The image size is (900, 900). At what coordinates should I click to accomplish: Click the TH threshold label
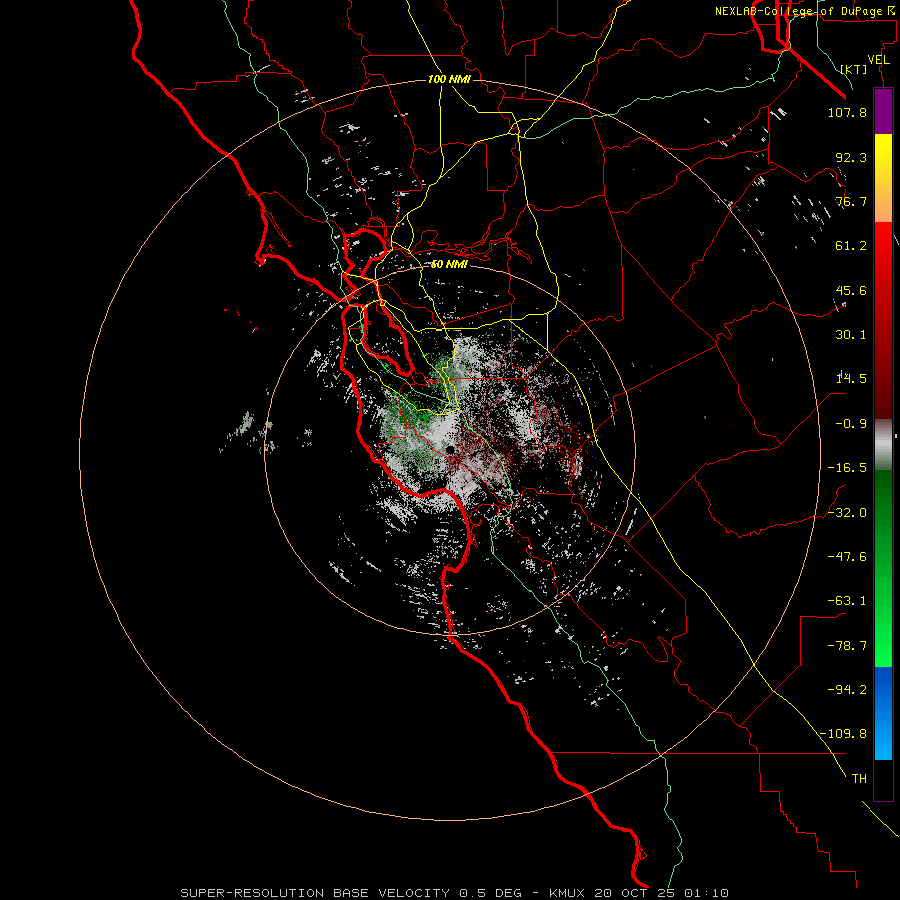point(859,779)
